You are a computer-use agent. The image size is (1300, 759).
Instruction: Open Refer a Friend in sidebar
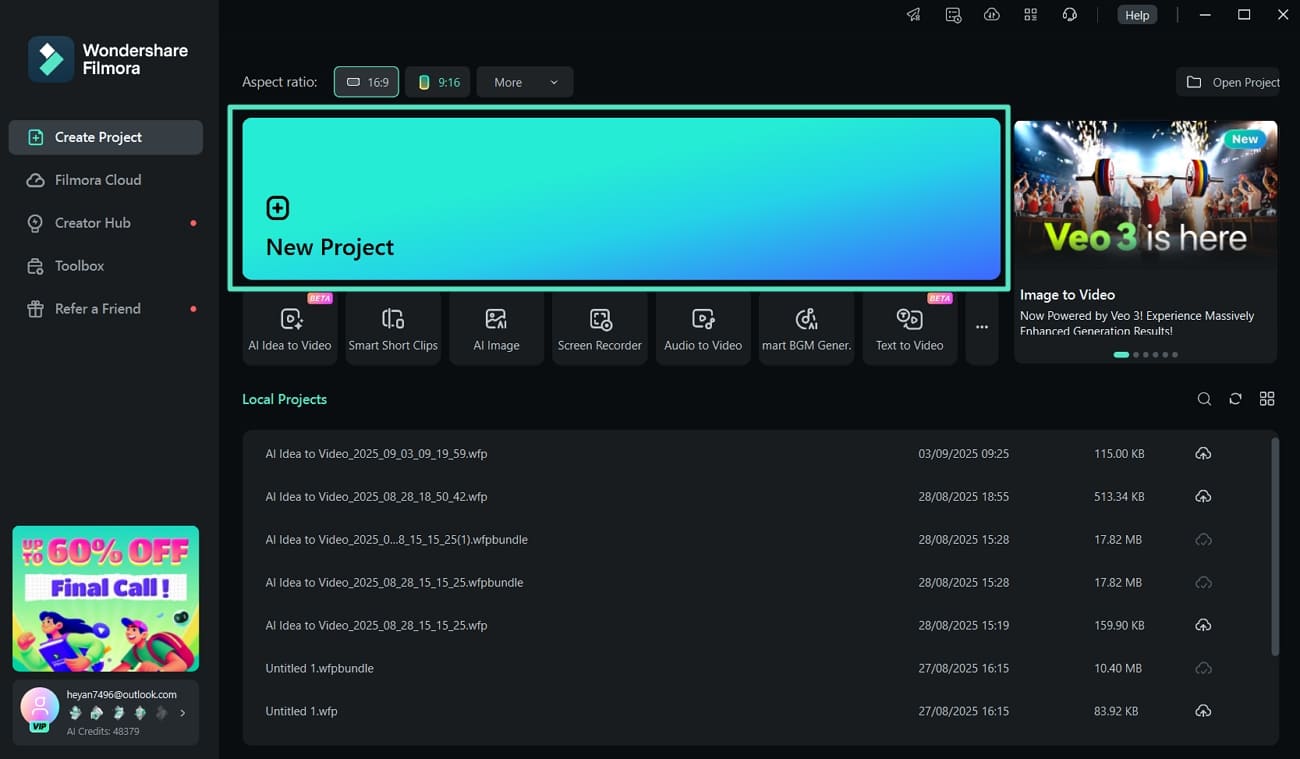coord(106,309)
